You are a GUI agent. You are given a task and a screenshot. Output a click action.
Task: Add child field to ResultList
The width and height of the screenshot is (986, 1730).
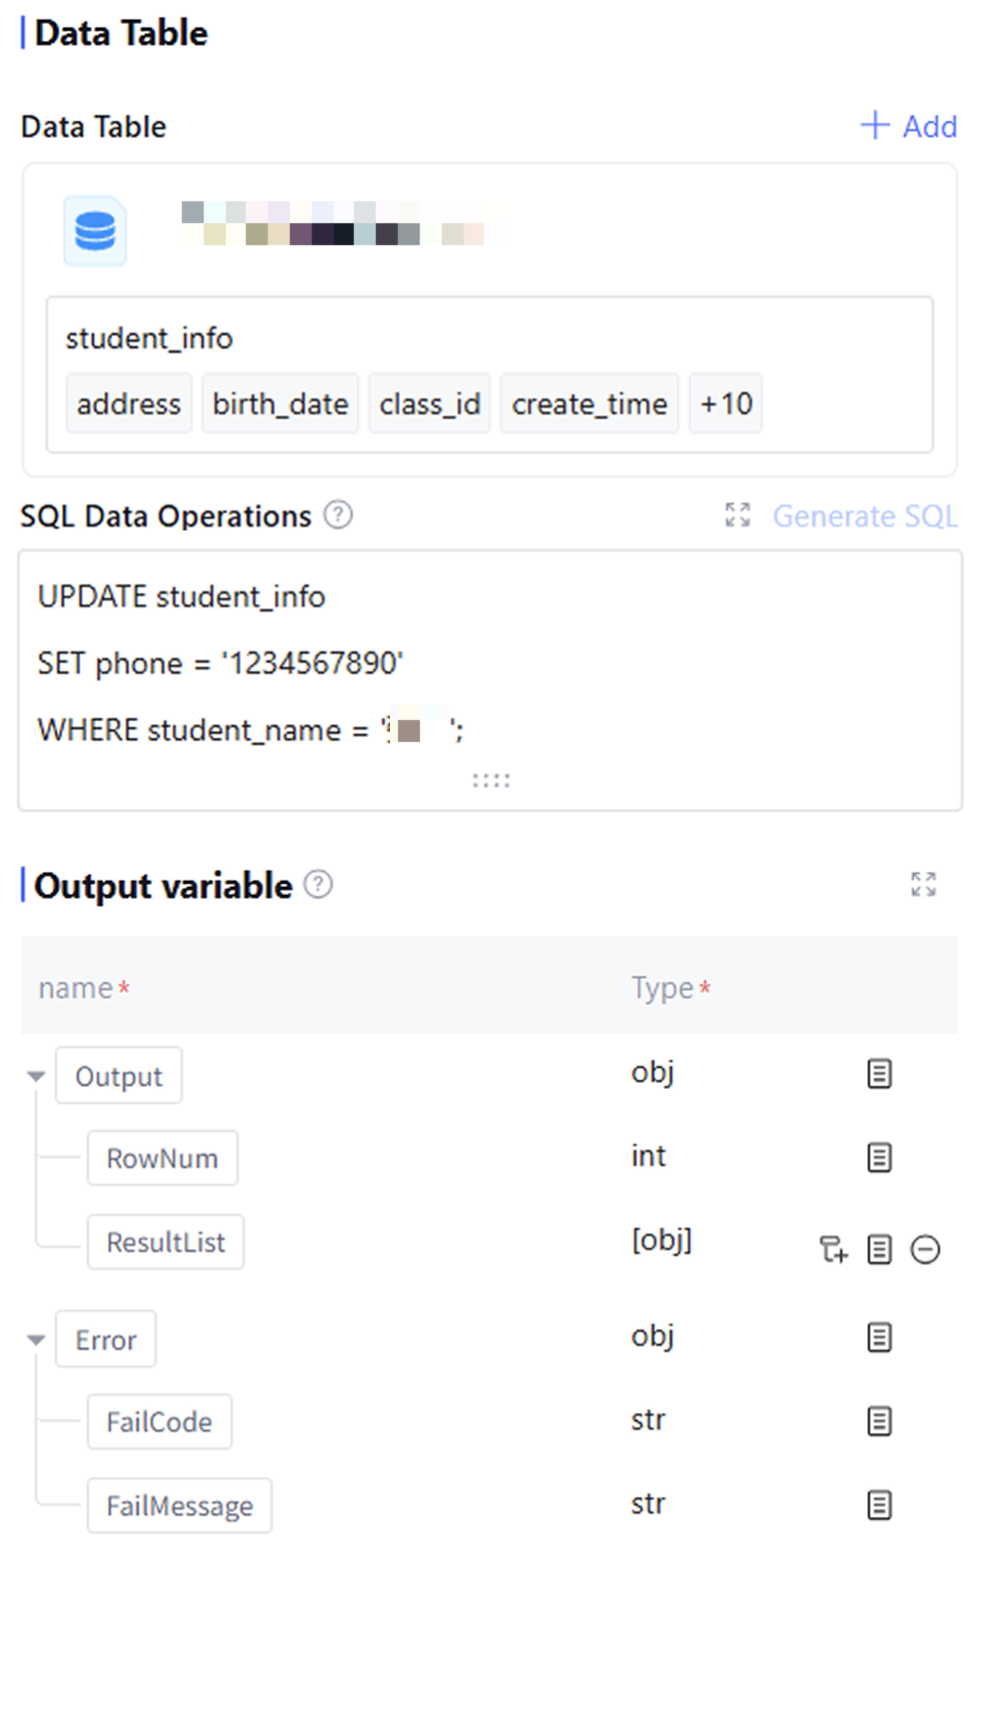pyautogui.click(x=833, y=1249)
